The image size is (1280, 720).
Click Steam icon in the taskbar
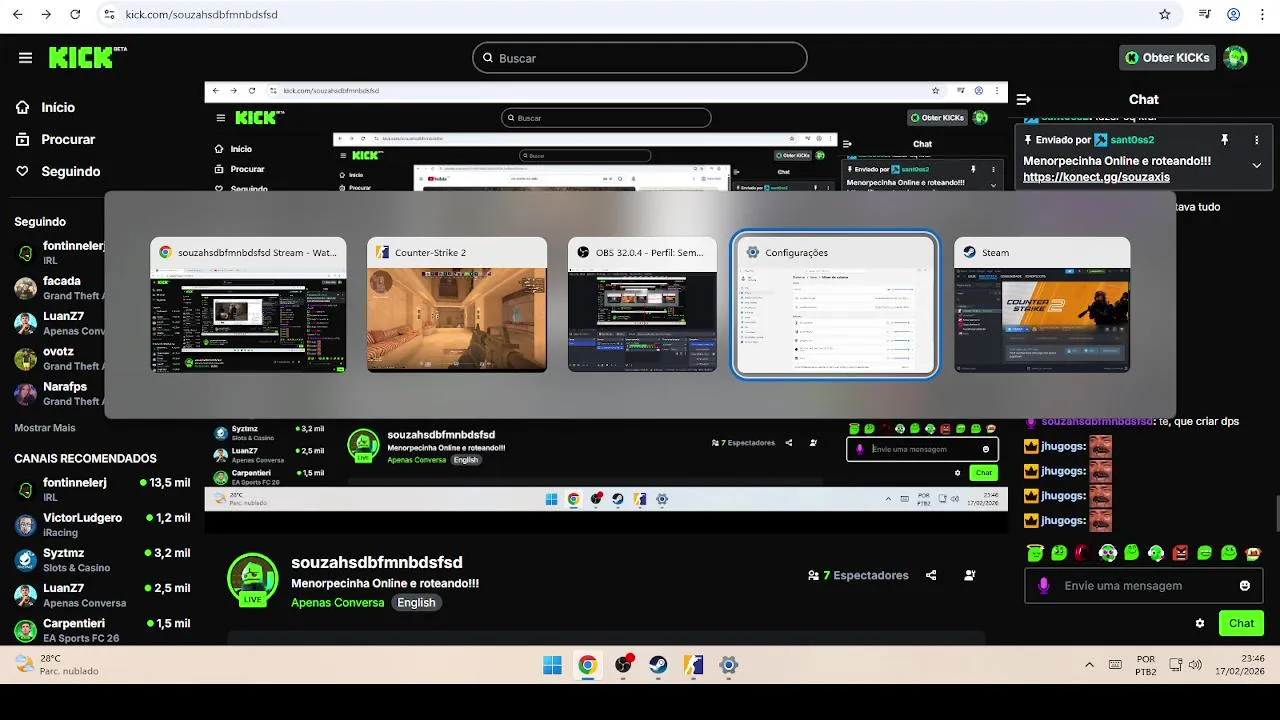pyautogui.click(x=658, y=665)
